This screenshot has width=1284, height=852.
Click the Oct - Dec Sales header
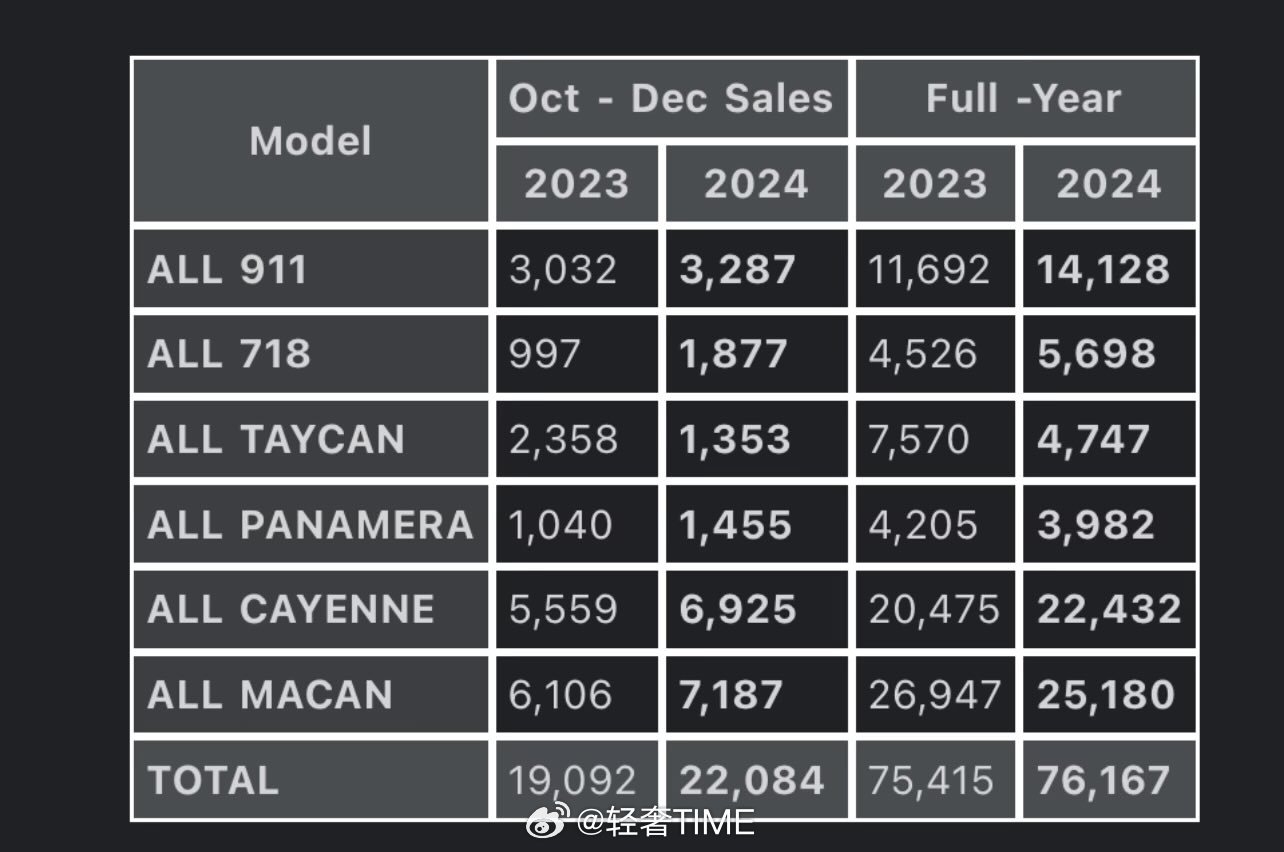pyautogui.click(x=671, y=98)
